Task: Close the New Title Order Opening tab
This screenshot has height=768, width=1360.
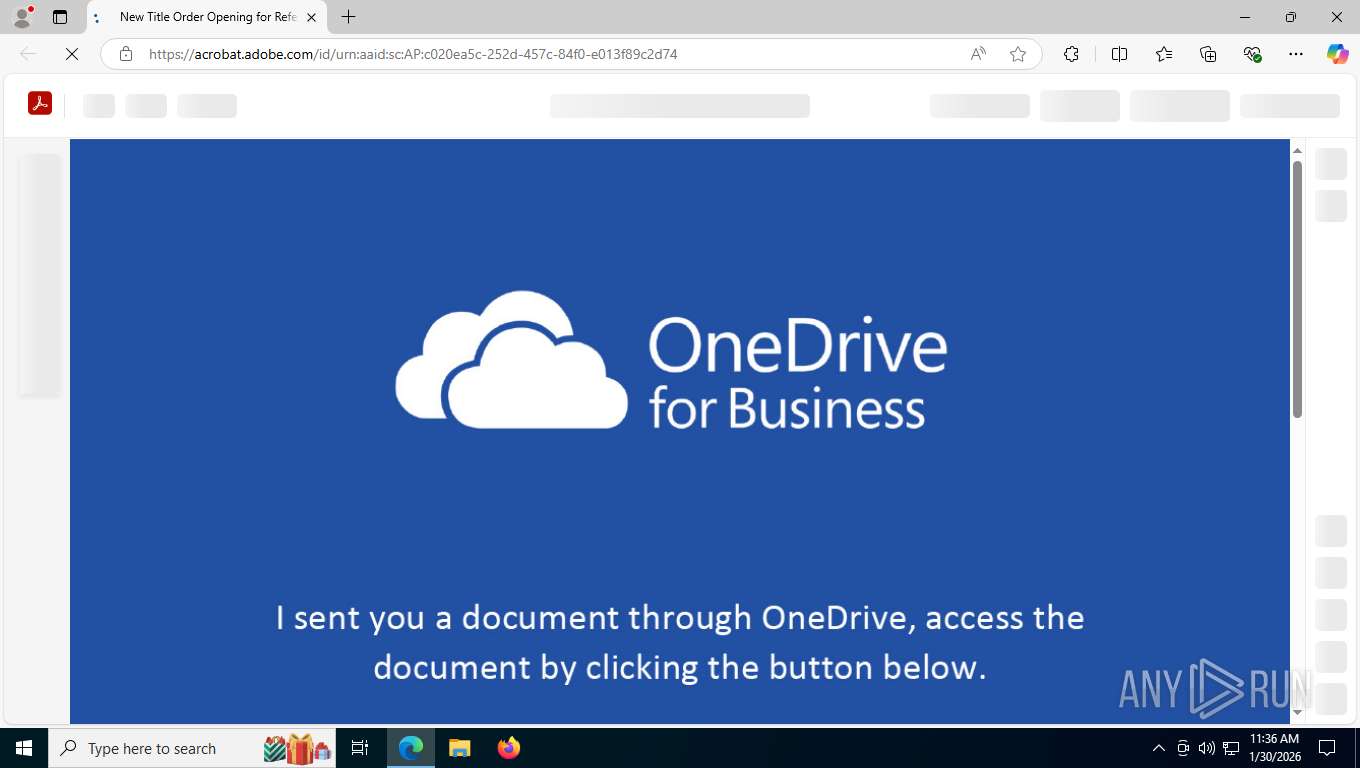Action: point(311,17)
